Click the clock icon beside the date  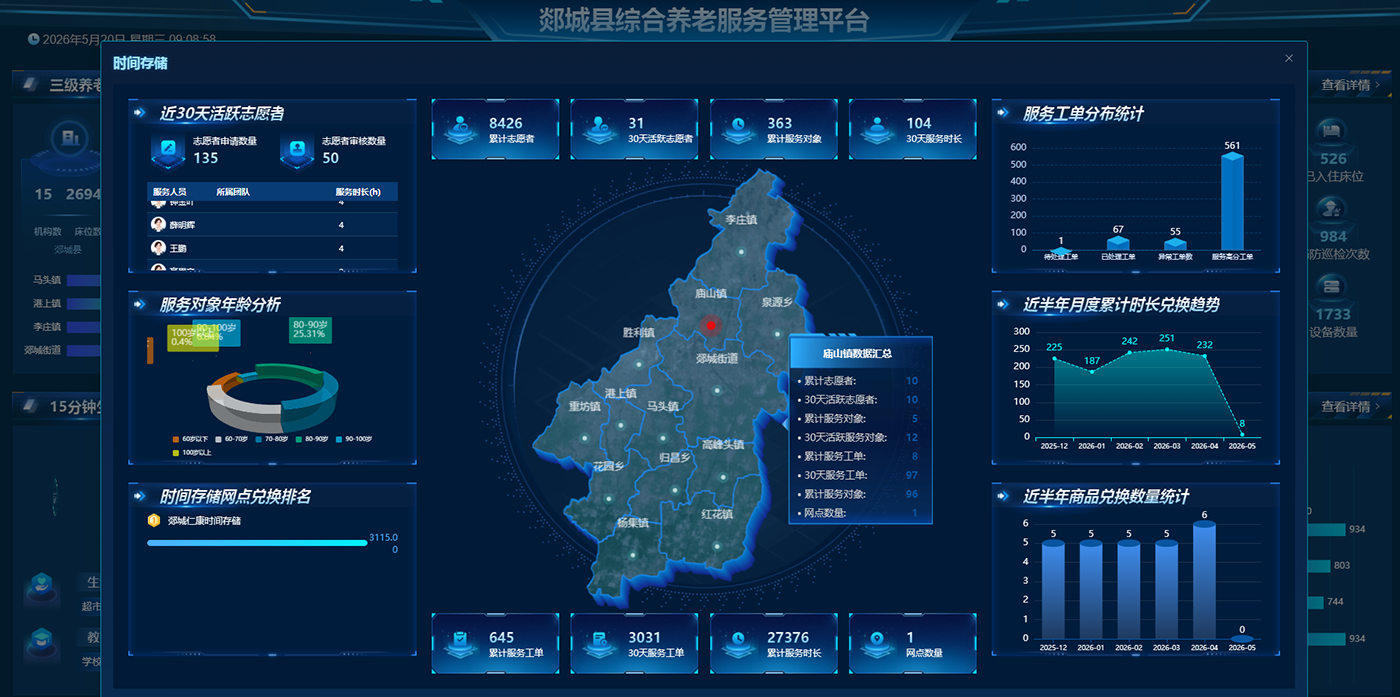tap(33, 39)
